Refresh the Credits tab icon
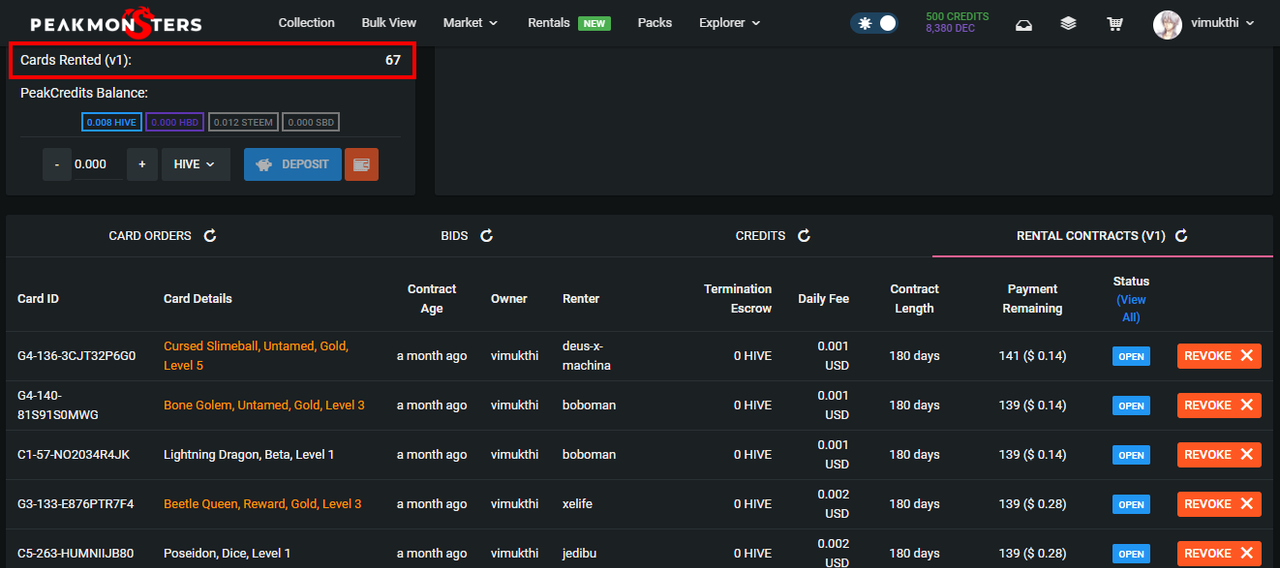1280x568 pixels. [804, 236]
